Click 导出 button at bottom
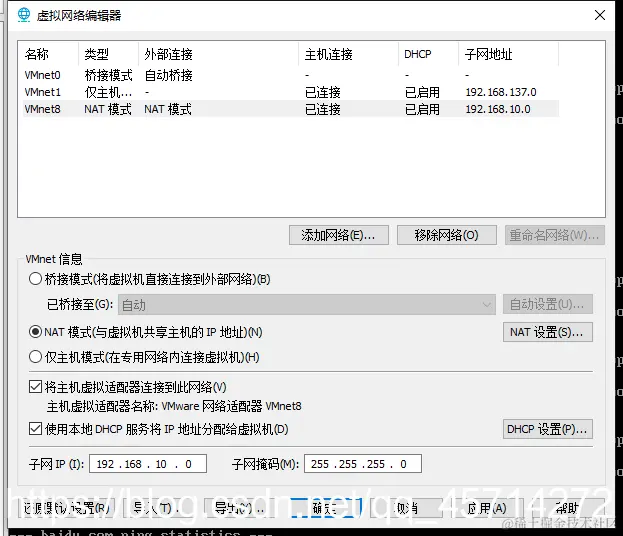Image resolution: width=623 pixels, height=536 pixels. pyautogui.click(x=239, y=508)
